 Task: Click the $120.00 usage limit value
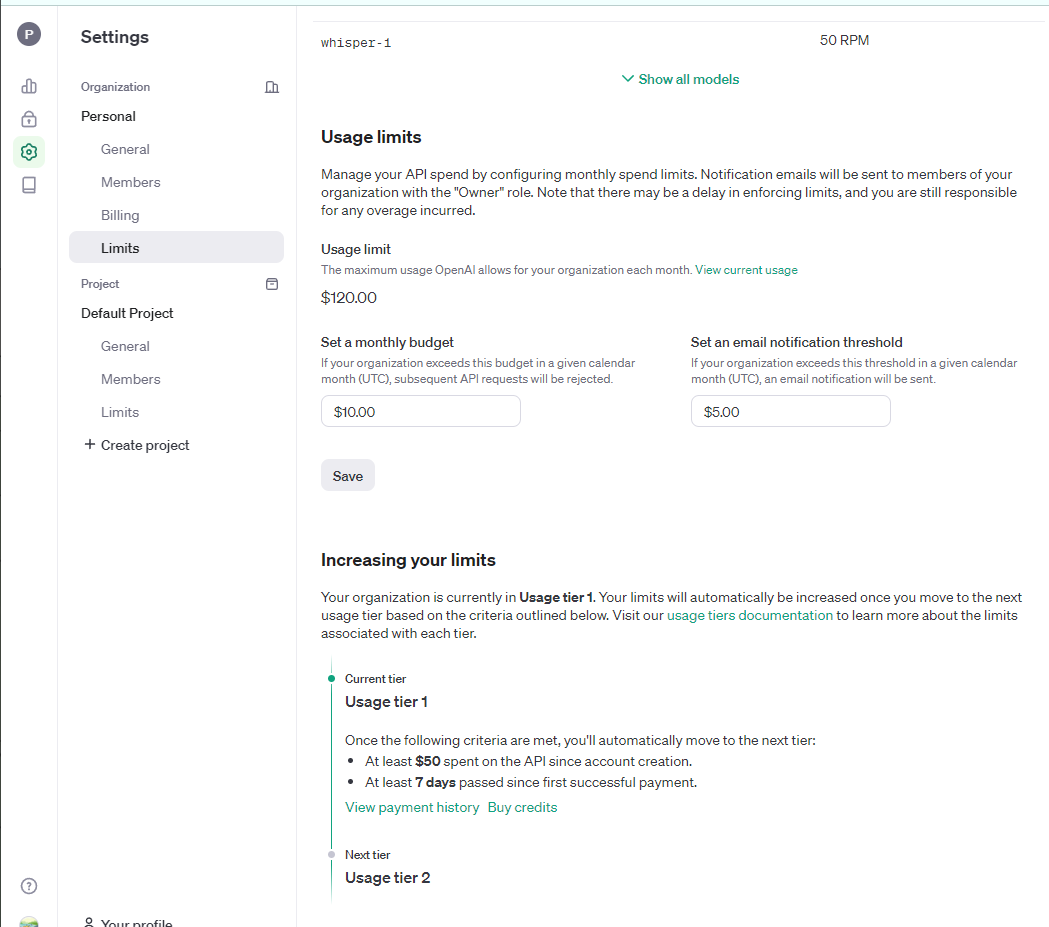[349, 298]
